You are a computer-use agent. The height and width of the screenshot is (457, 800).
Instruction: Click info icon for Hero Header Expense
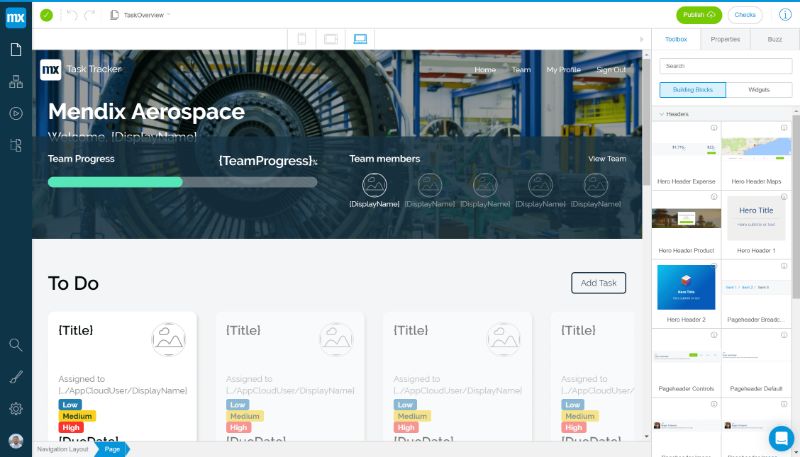[714, 128]
